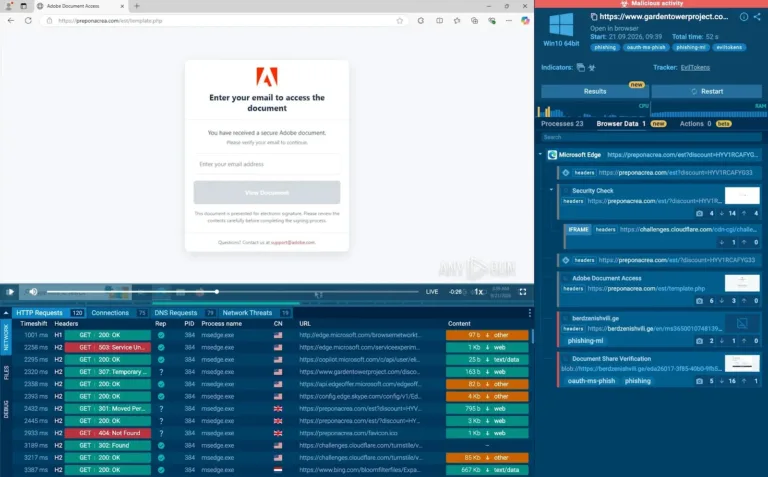
Task: Select the FILES vertical side tab
Action: point(6,372)
